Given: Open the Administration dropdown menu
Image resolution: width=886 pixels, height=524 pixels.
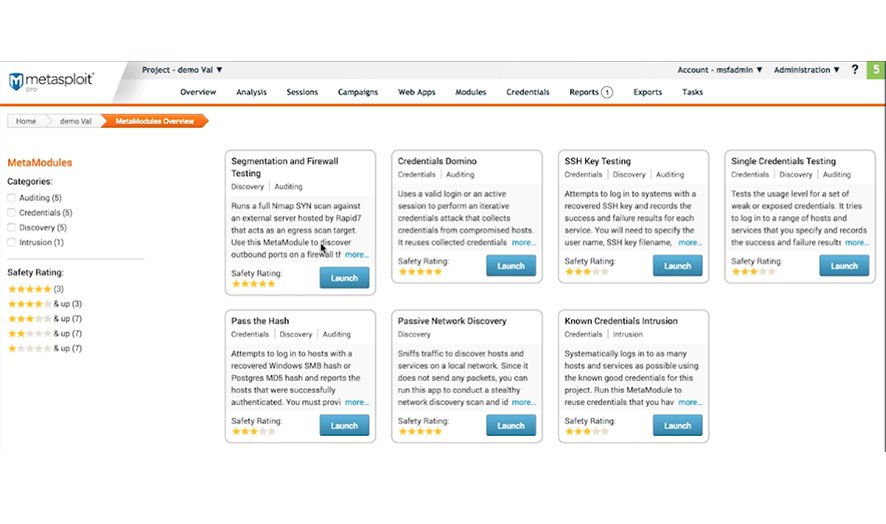Looking at the screenshot, I should point(807,70).
